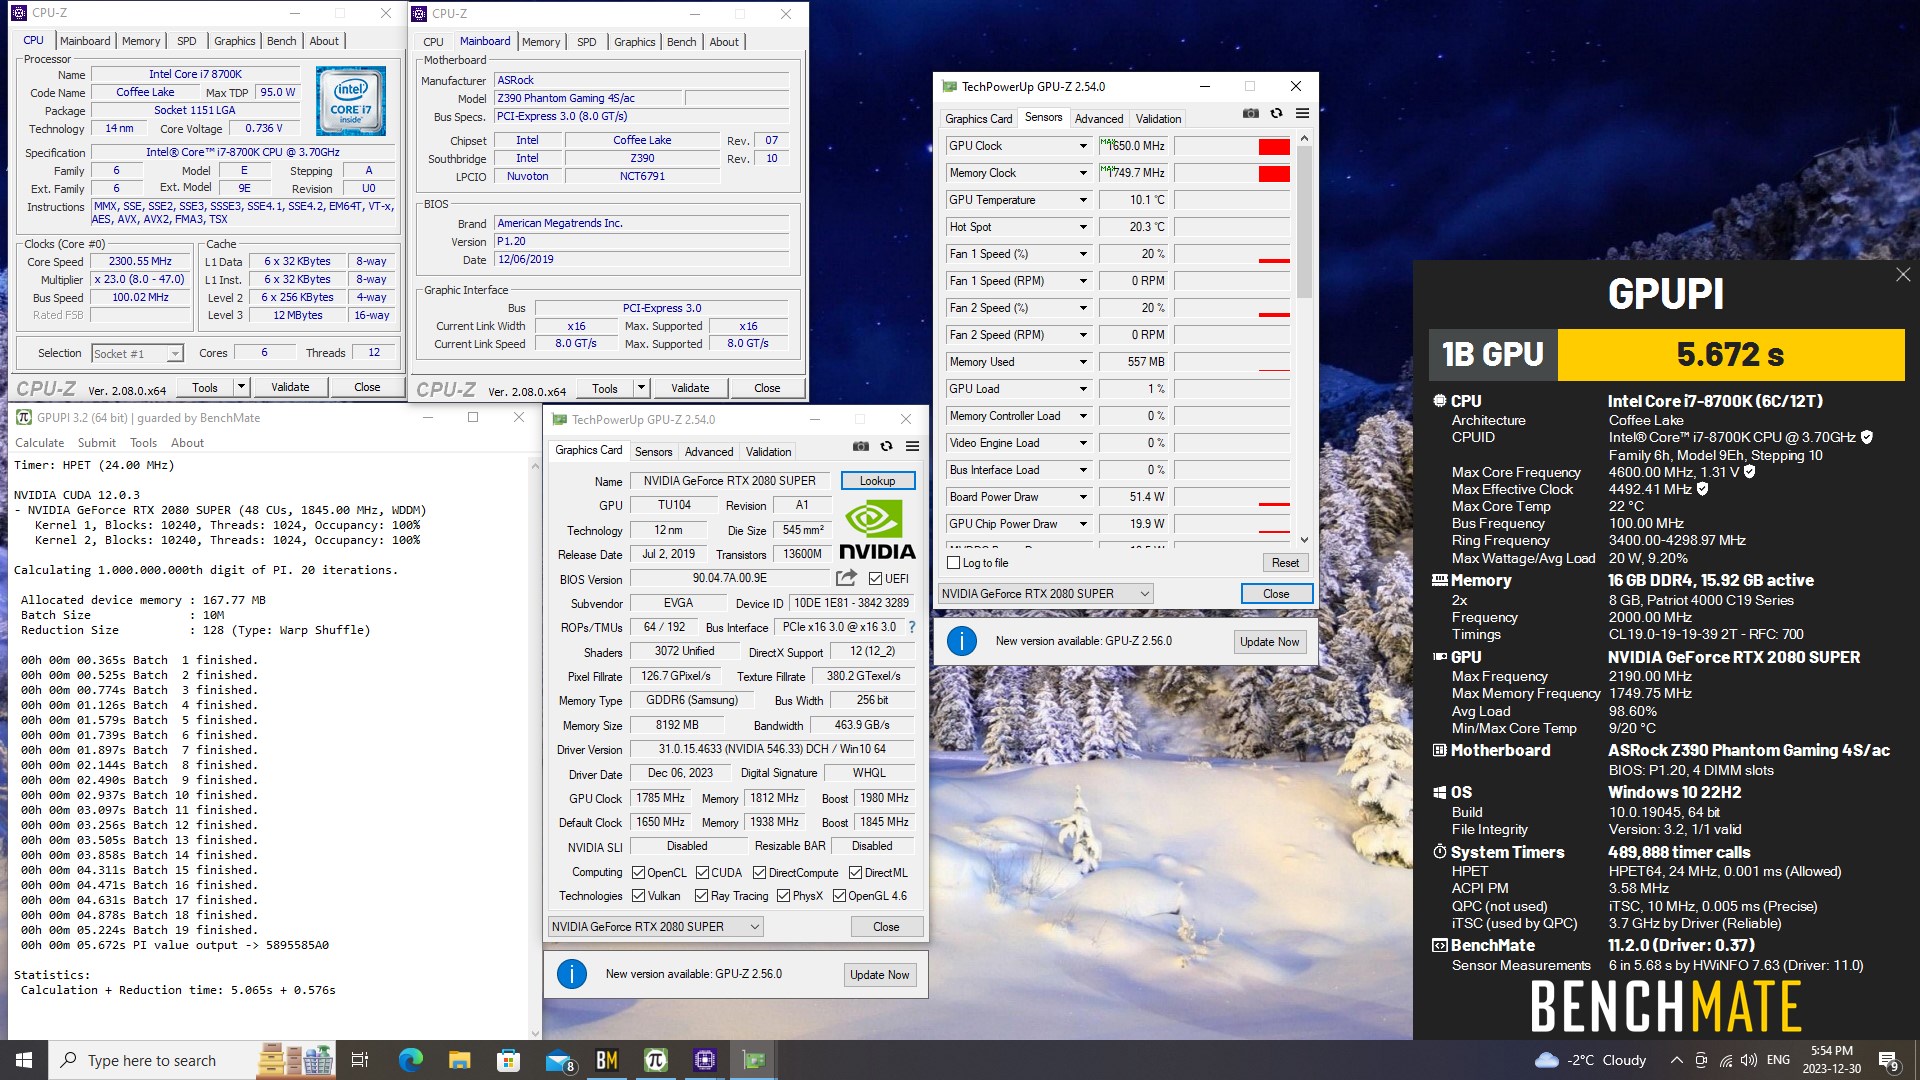Open the GPU Temperature sensor dropdown
The image size is (1920, 1080).
[x=1082, y=200]
